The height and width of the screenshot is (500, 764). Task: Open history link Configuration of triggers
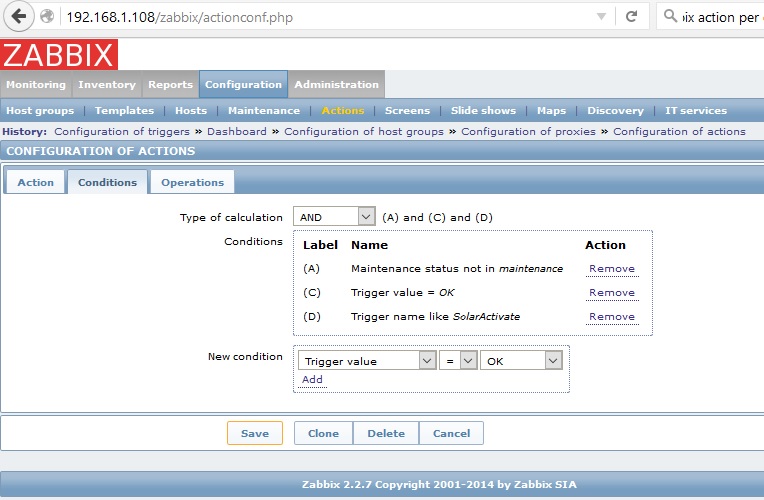coord(122,132)
